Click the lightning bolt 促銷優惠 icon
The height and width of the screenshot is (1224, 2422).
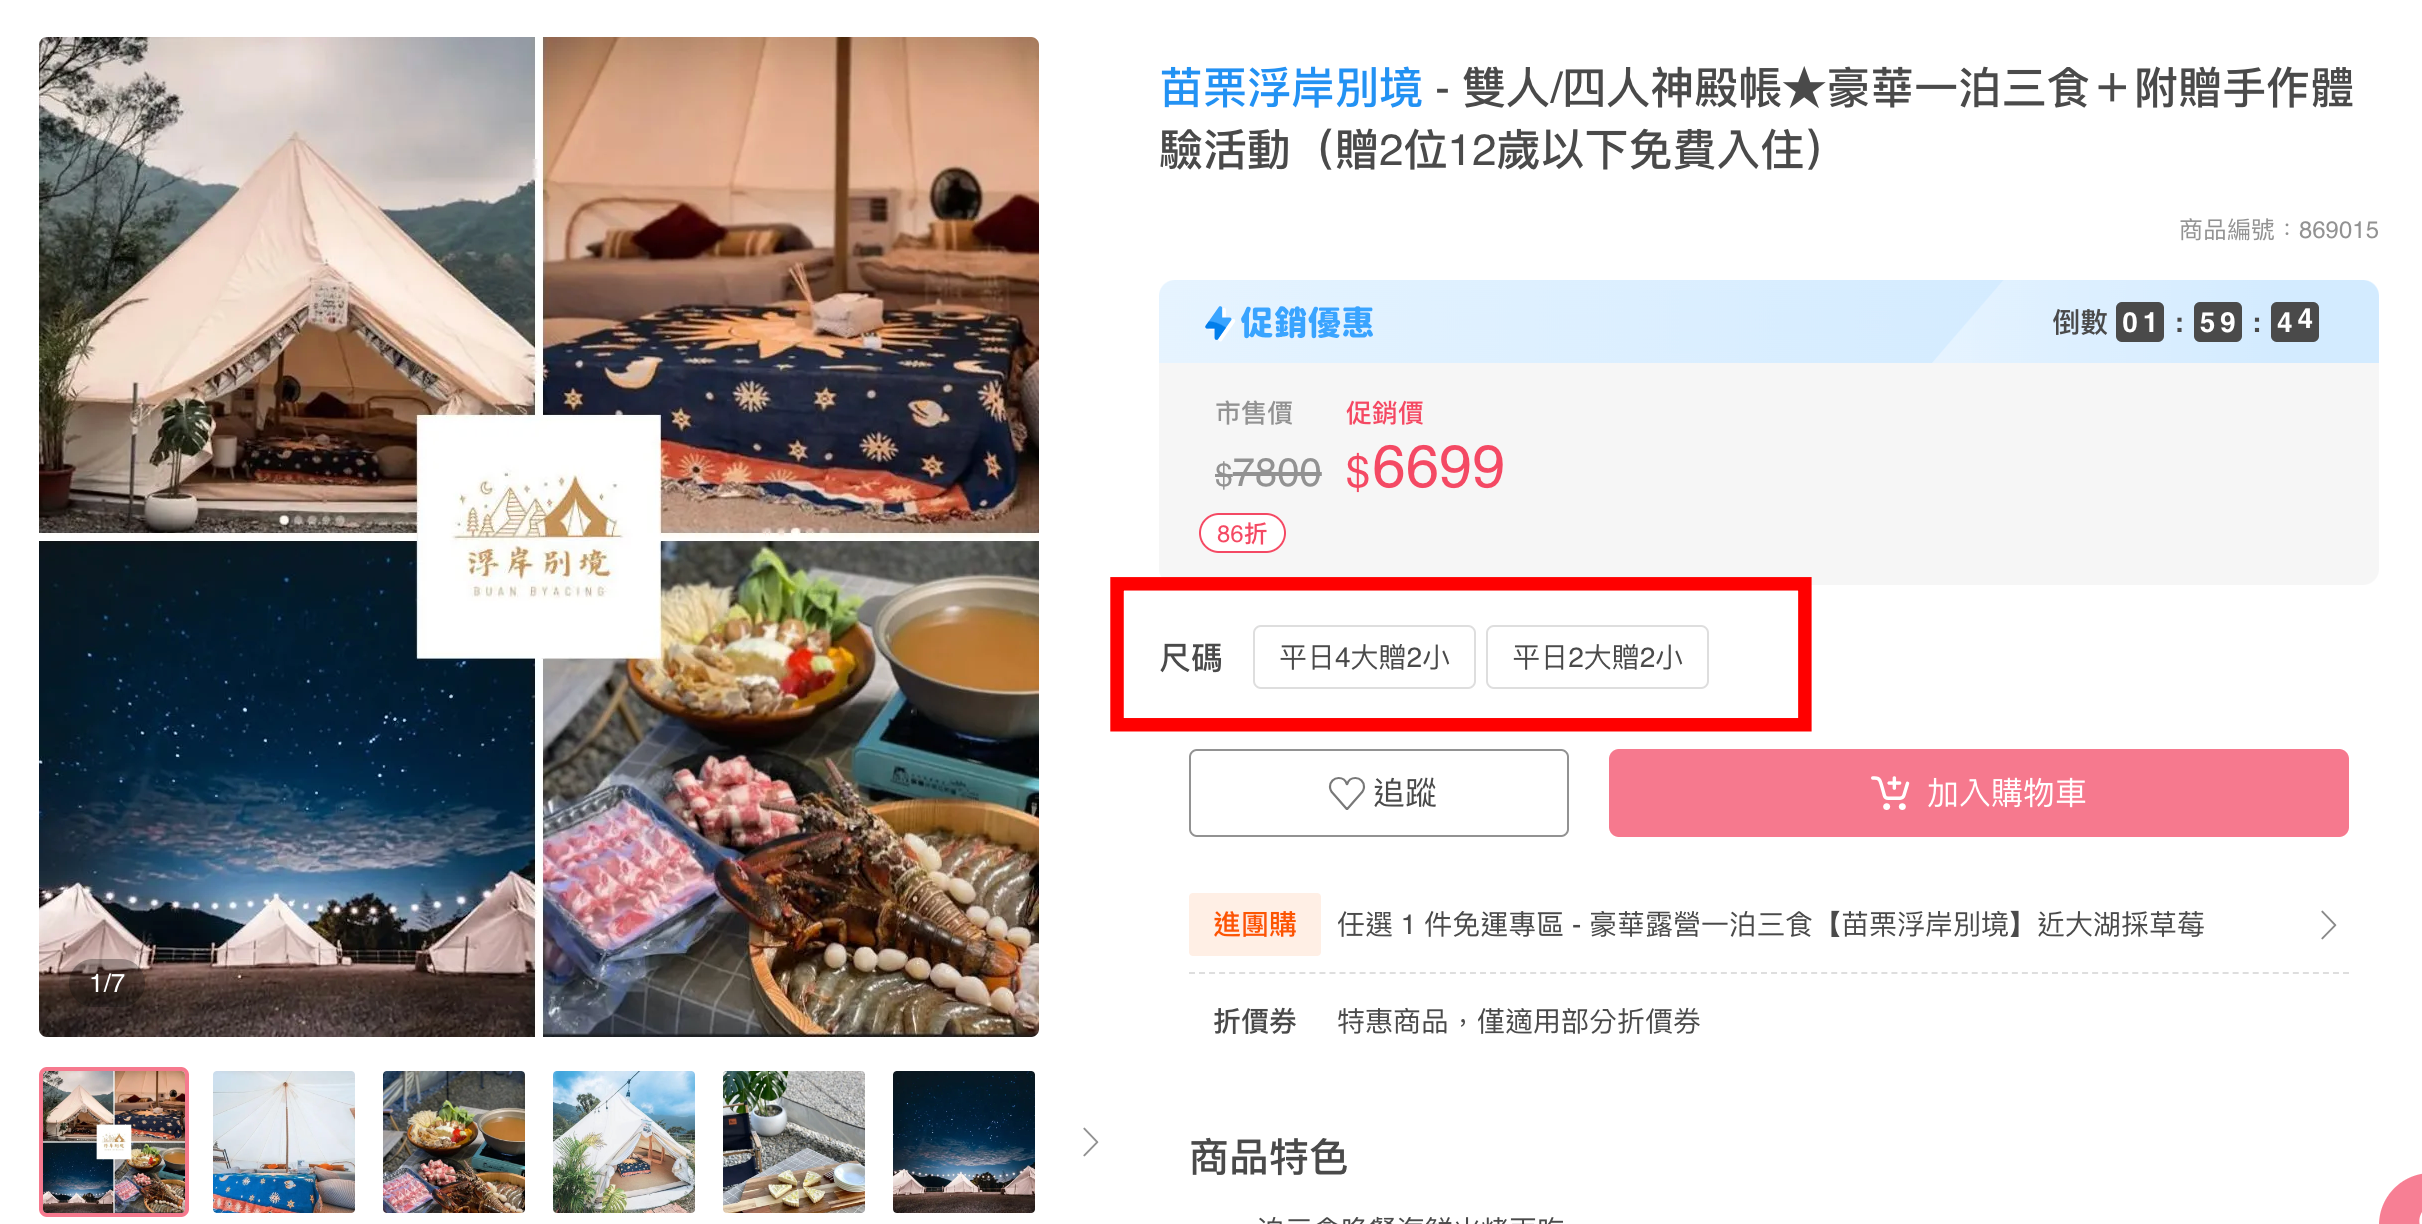click(1217, 323)
